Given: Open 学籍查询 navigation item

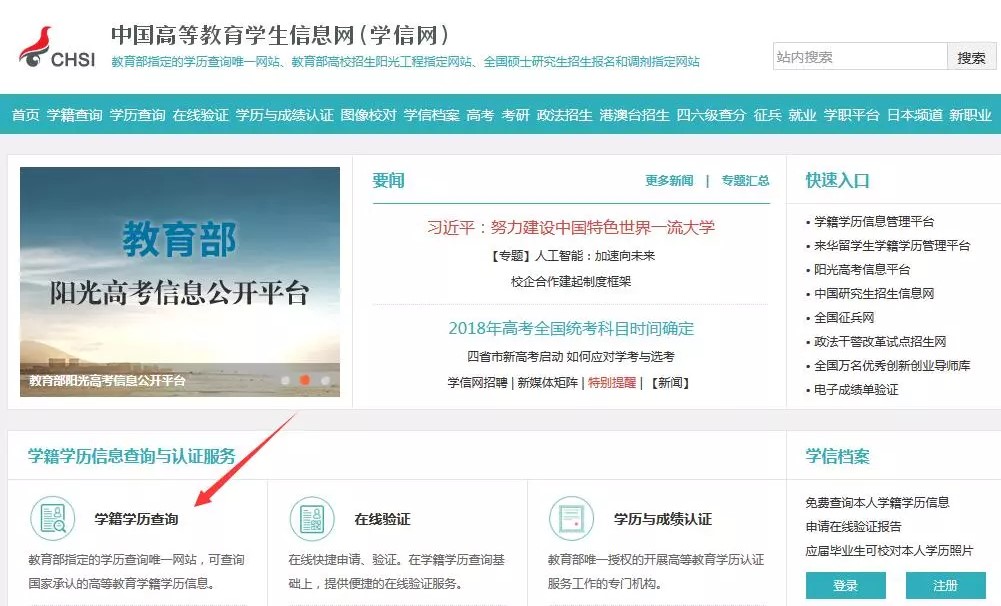Looking at the screenshot, I should (75, 115).
